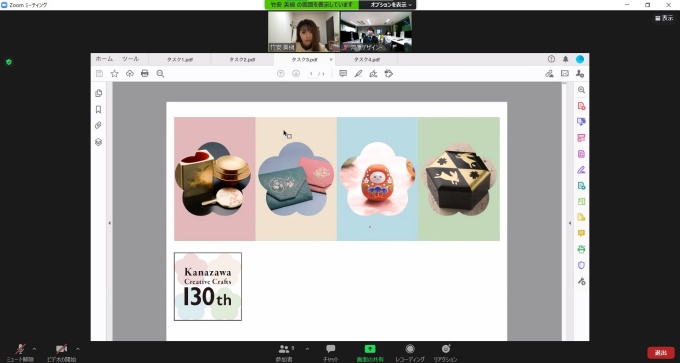The width and height of the screenshot is (680, 363).
Task: Expand the participants options arrow
Action: [x=307, y=348]
